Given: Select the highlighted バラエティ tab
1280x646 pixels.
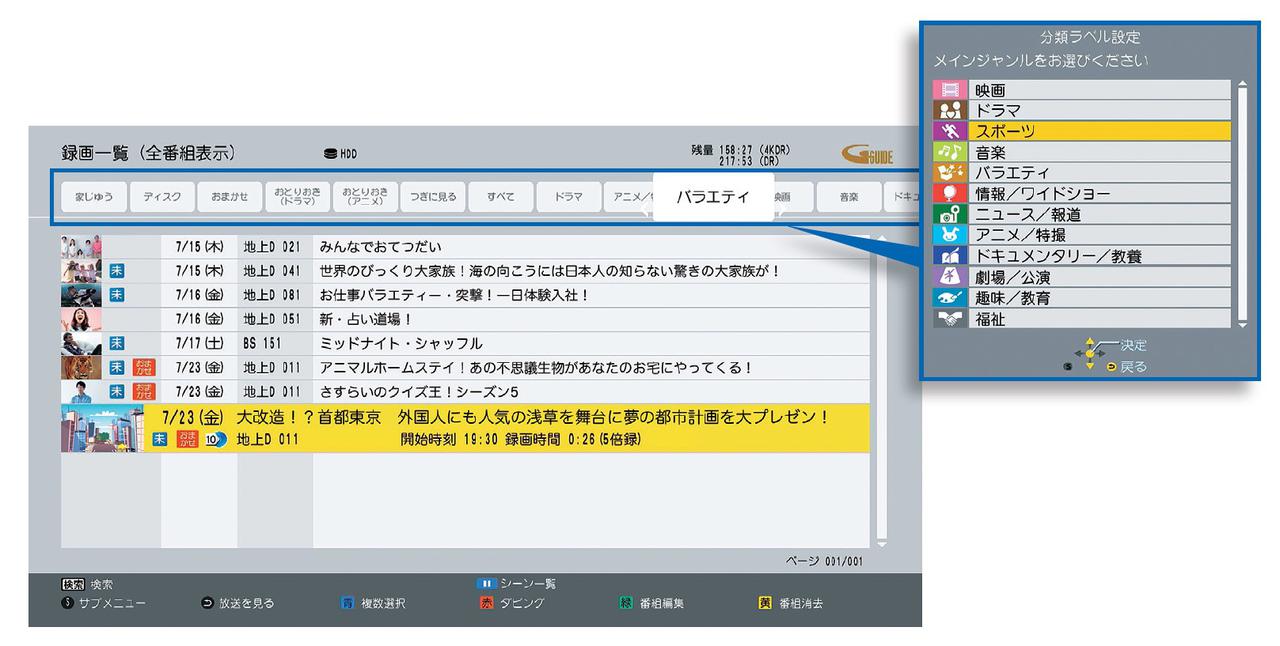Looking at the screenshot, I should (713, 198).
